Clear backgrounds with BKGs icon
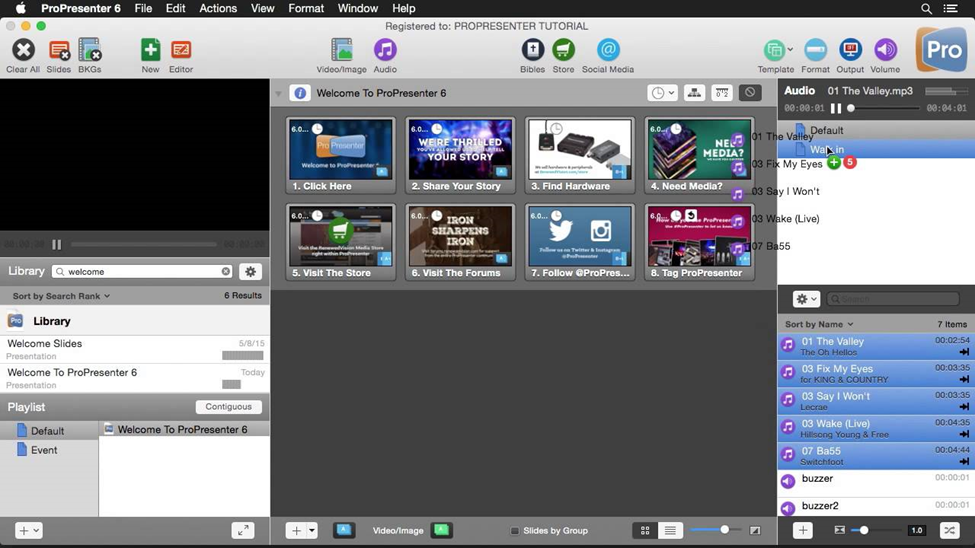Screen dimensions: 975x548 pyautogui.click(x=90, y=50)
